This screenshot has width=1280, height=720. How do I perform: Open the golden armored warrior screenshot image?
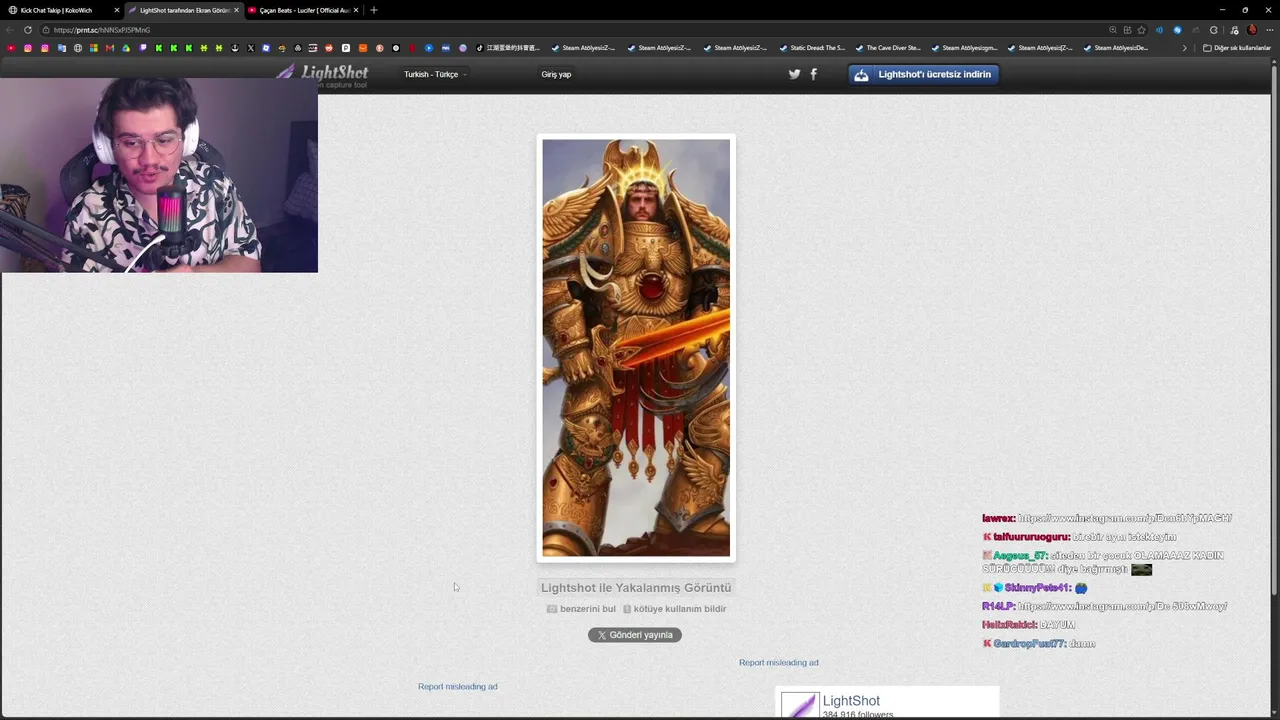coord(636,348)
